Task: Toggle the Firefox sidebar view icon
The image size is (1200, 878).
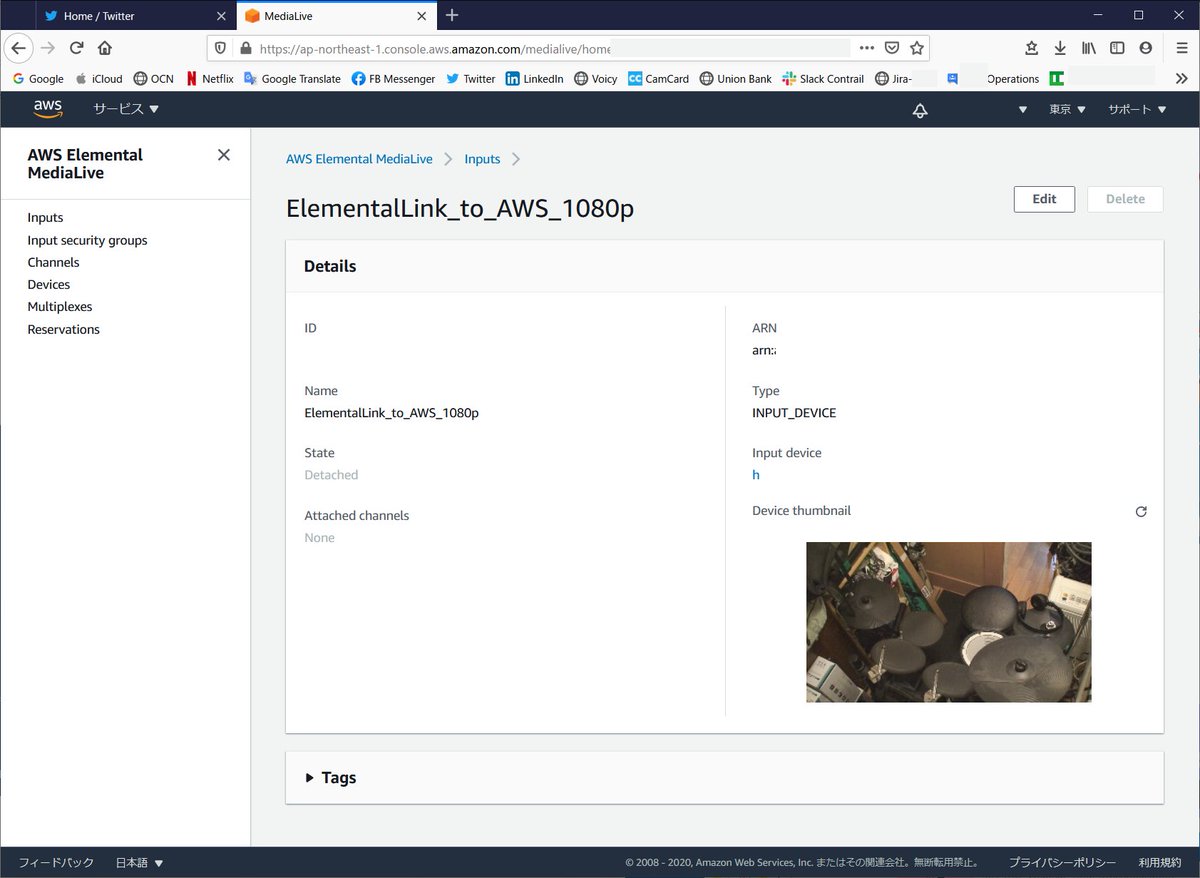Action: tap(1117, 48)
